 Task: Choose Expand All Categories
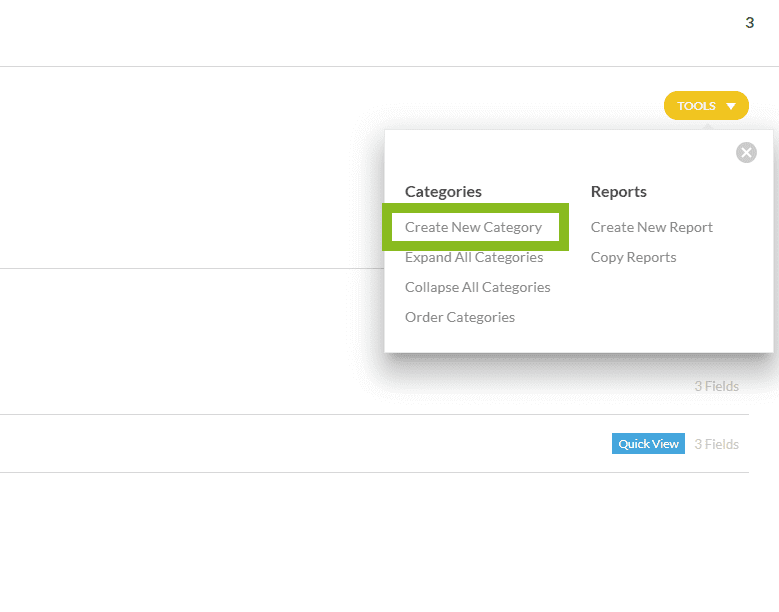click(474, 258)
